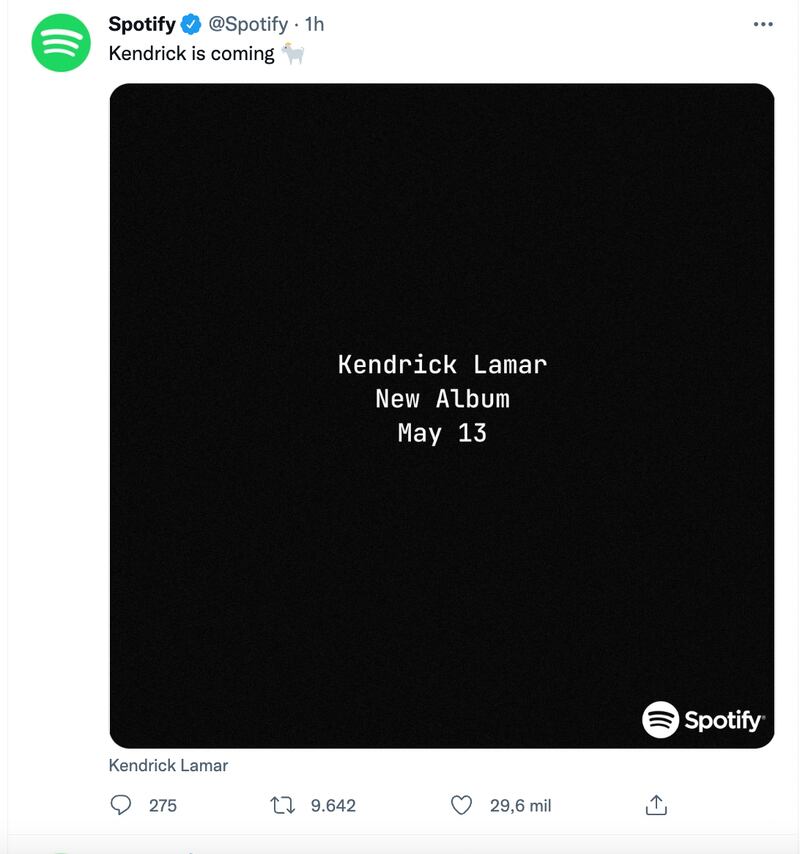Click the @Spotify handle

pyautogui.click(x=248, y=24)
